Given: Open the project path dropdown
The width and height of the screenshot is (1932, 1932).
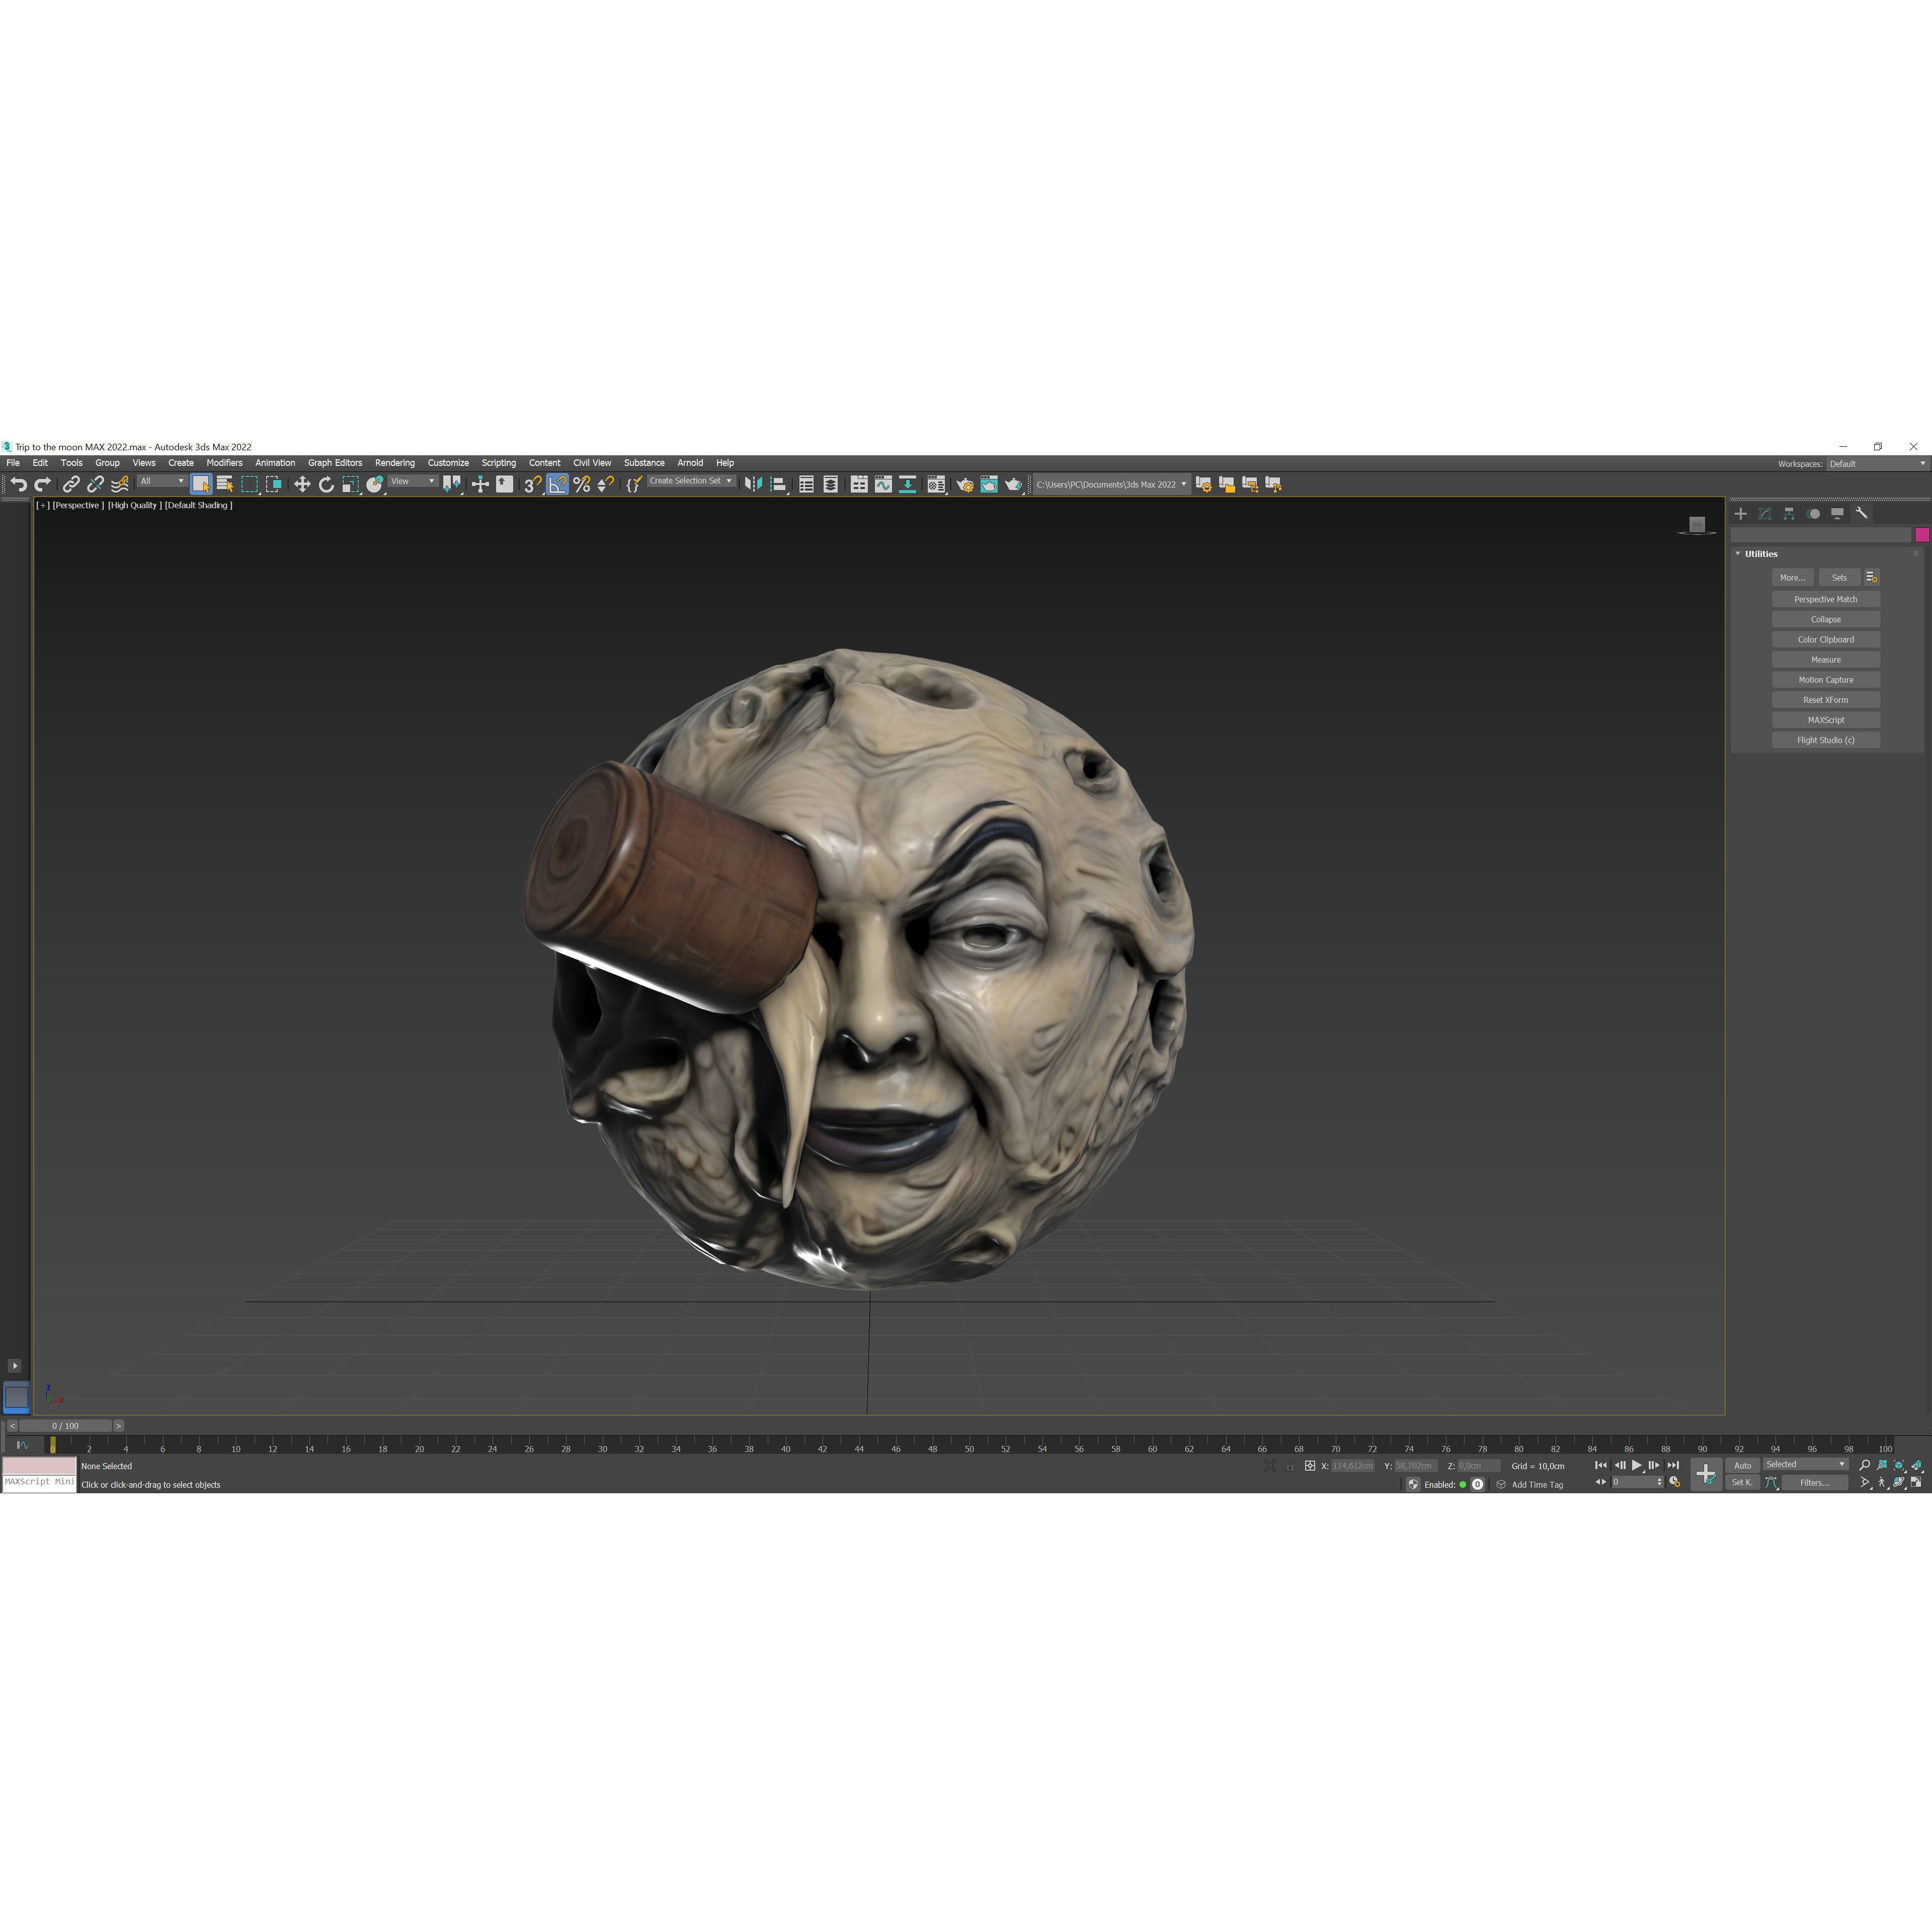Looking at the screenshot, I should coord(1111,484).
